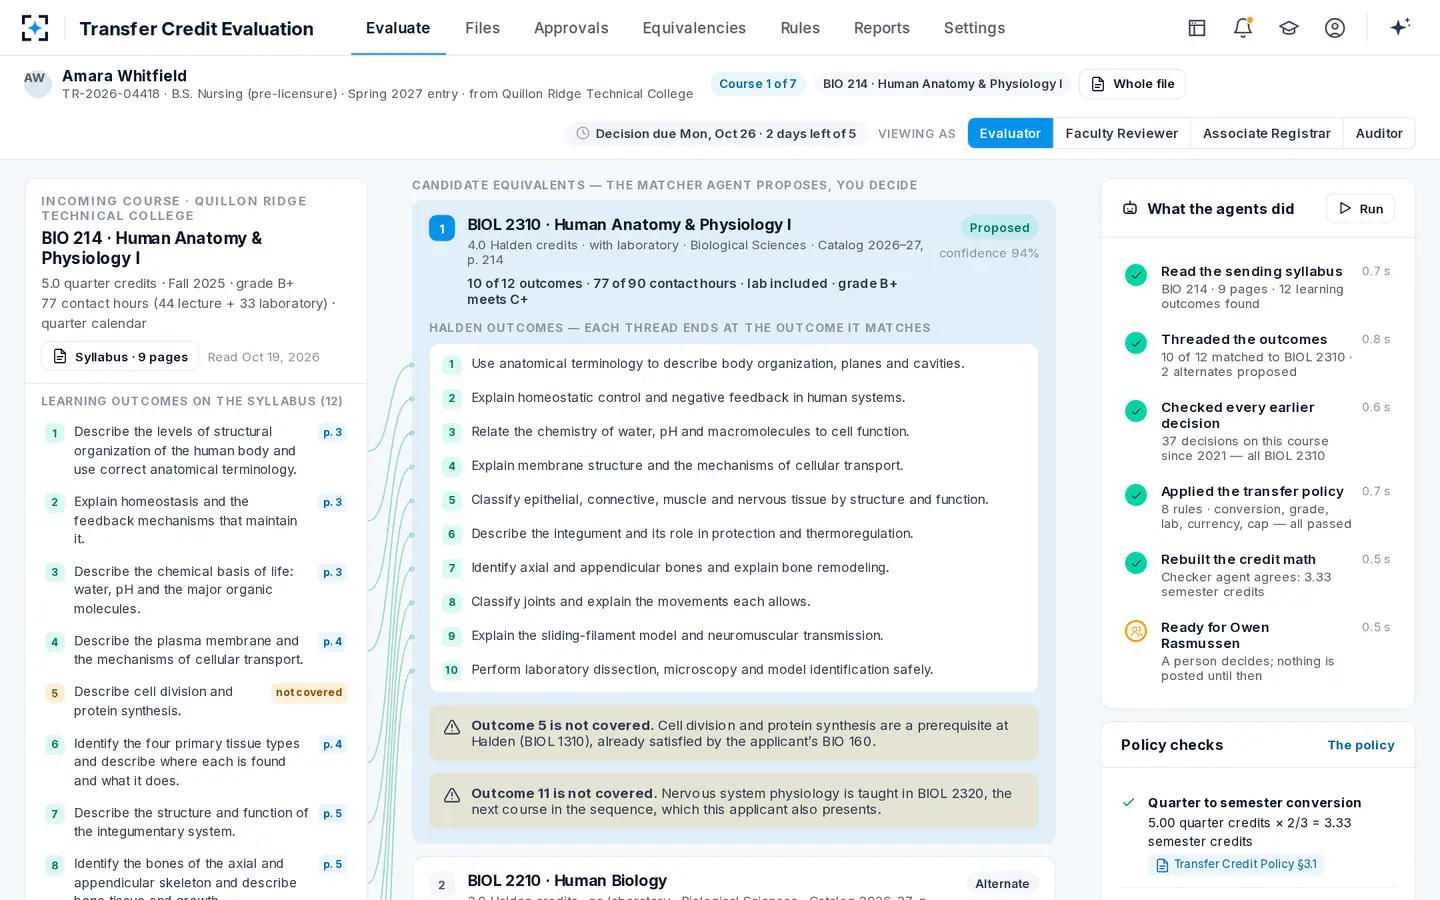
Task: Click the clock icon in the decision due chip
Action: (583, 133)
